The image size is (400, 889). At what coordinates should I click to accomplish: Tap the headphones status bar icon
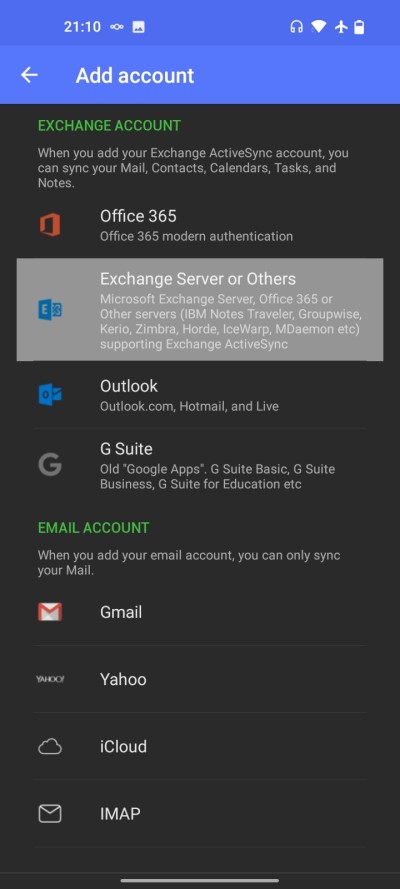coord(296,27)
